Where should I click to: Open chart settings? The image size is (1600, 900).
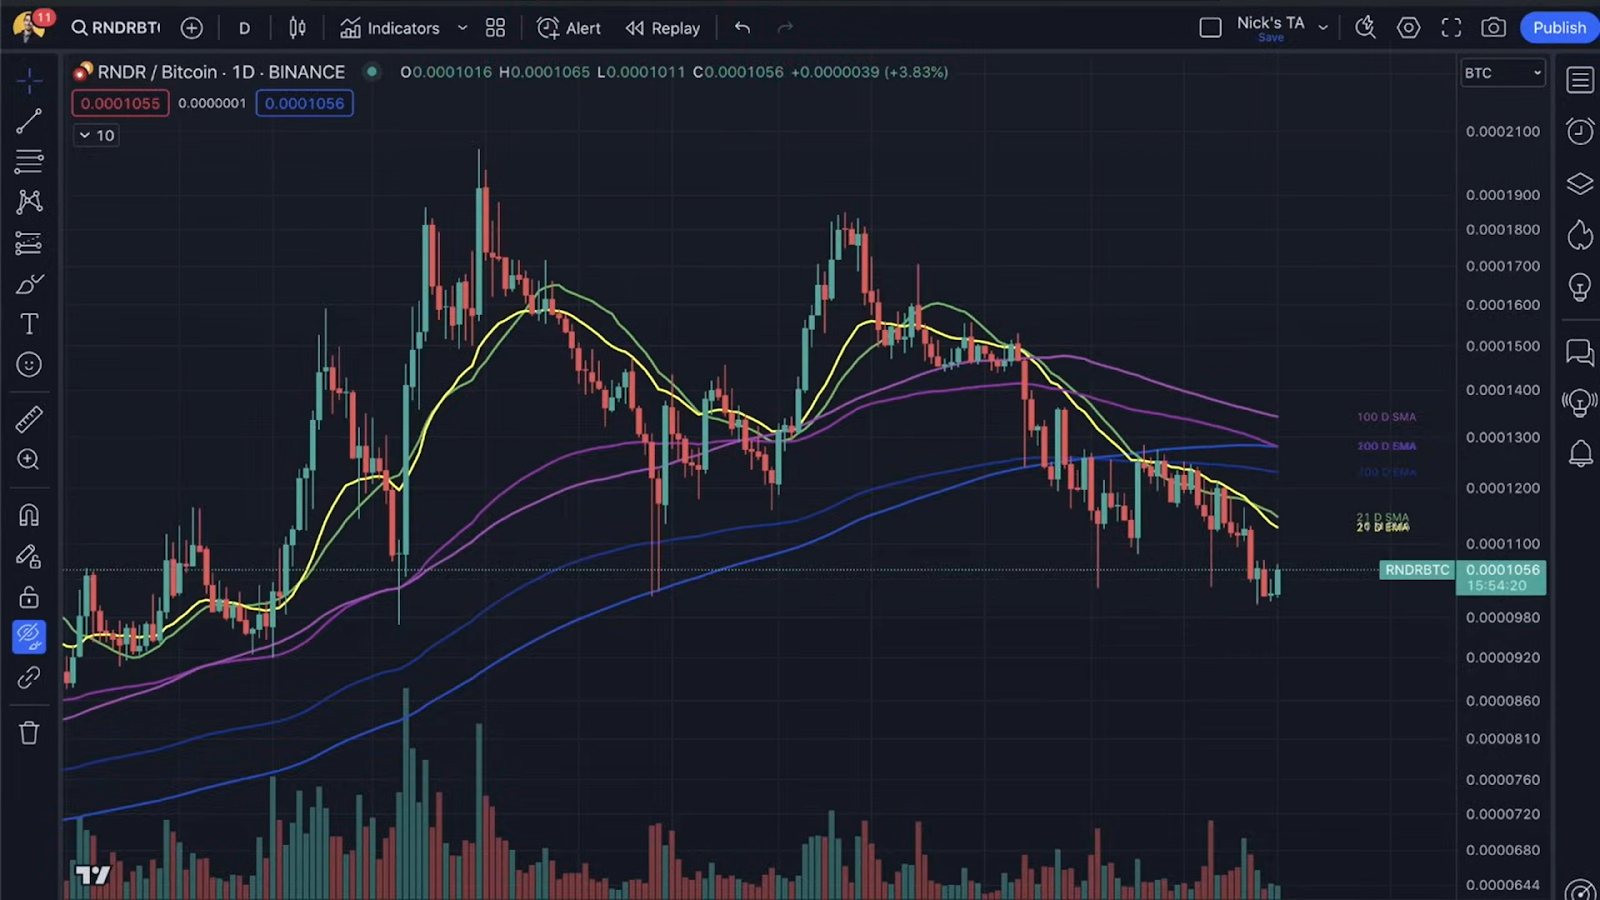(x=1408, y=28)
